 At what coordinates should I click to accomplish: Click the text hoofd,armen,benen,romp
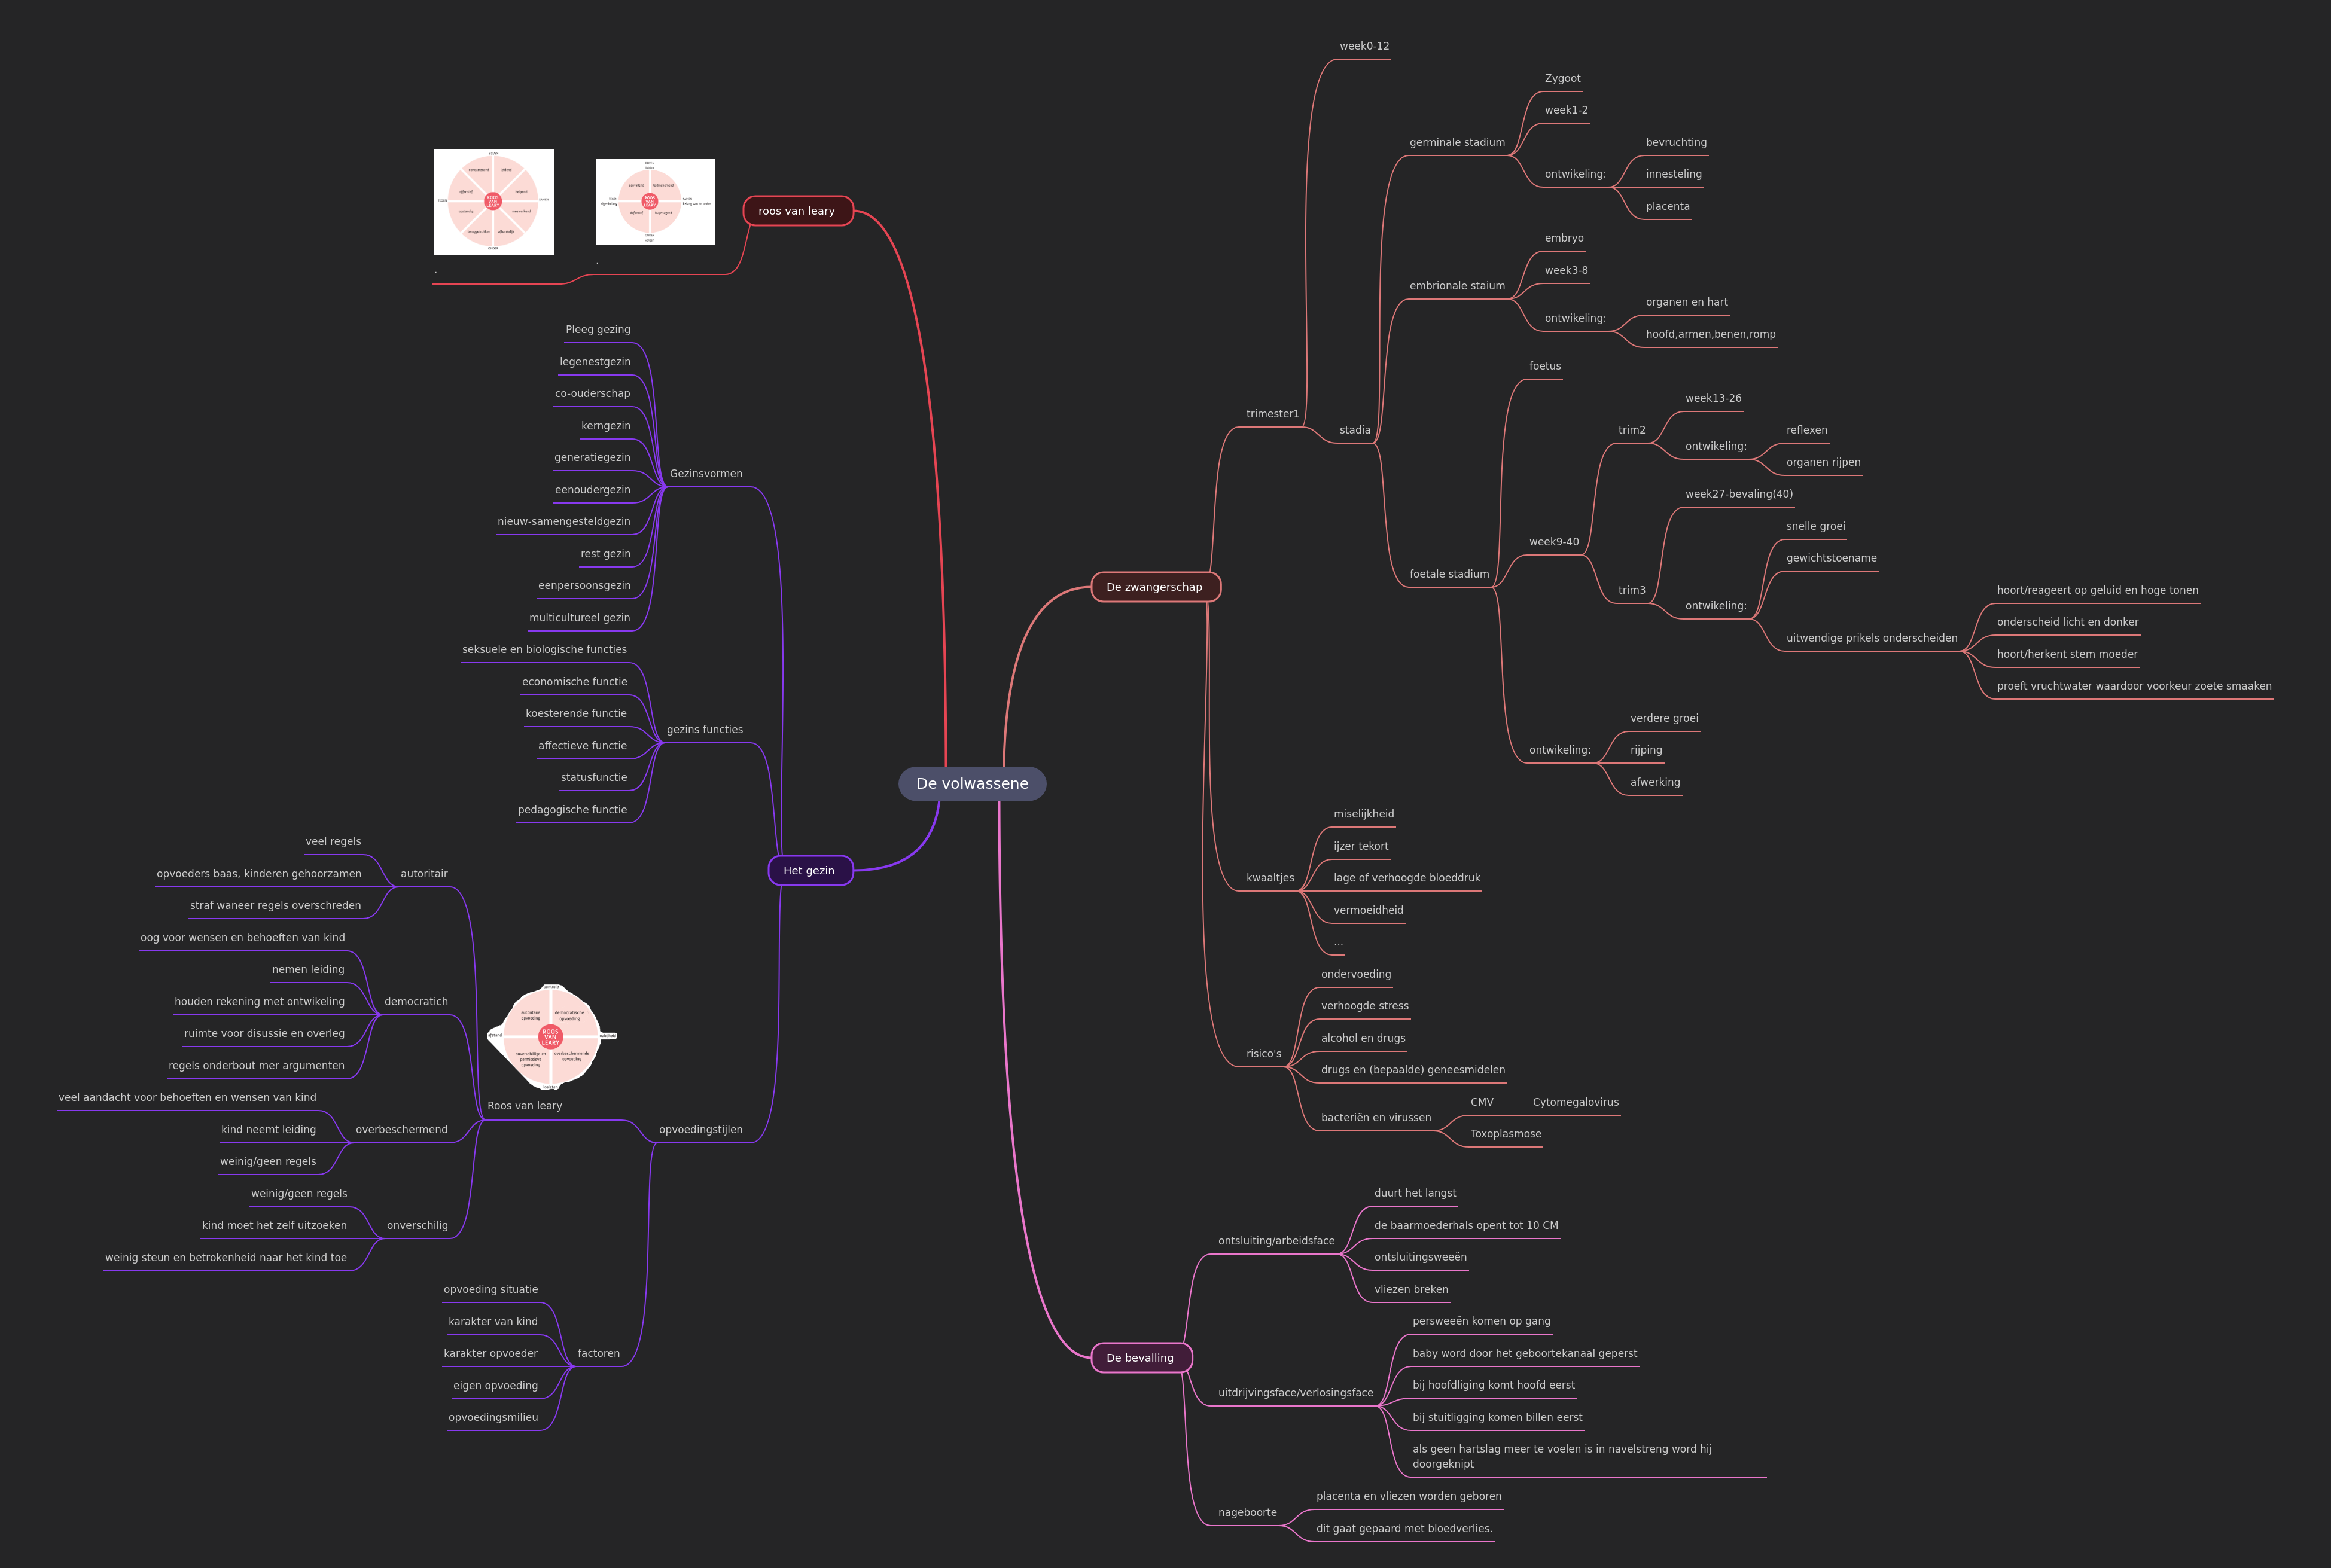click(1710, 335)
